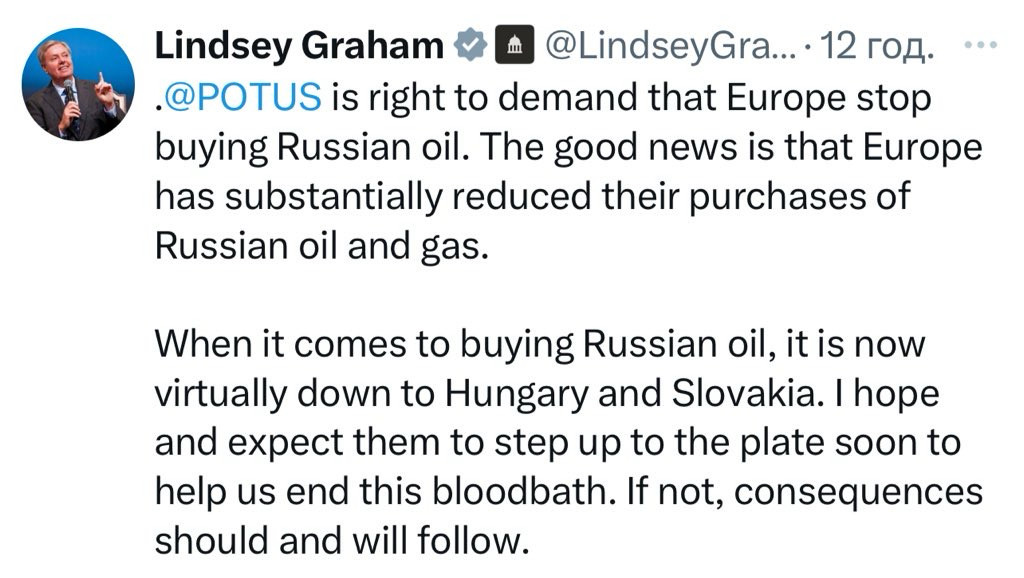Open the @POTUS mention link
1024x578 pixels.
242,97
